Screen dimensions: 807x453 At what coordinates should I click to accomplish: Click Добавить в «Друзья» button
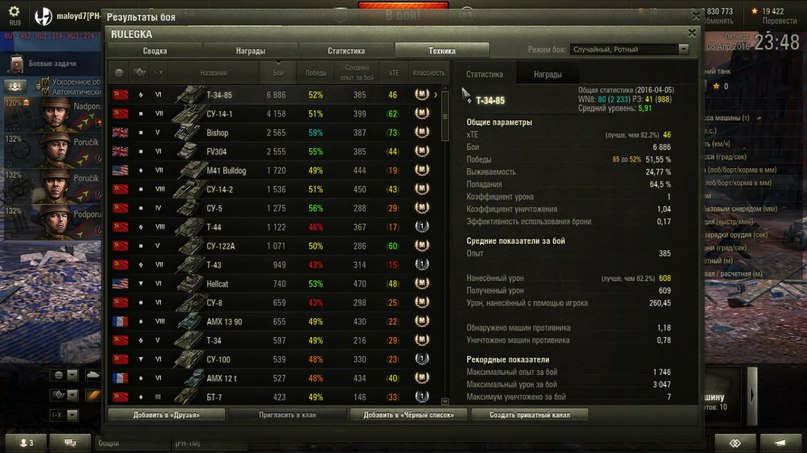(x=166, y=414)
